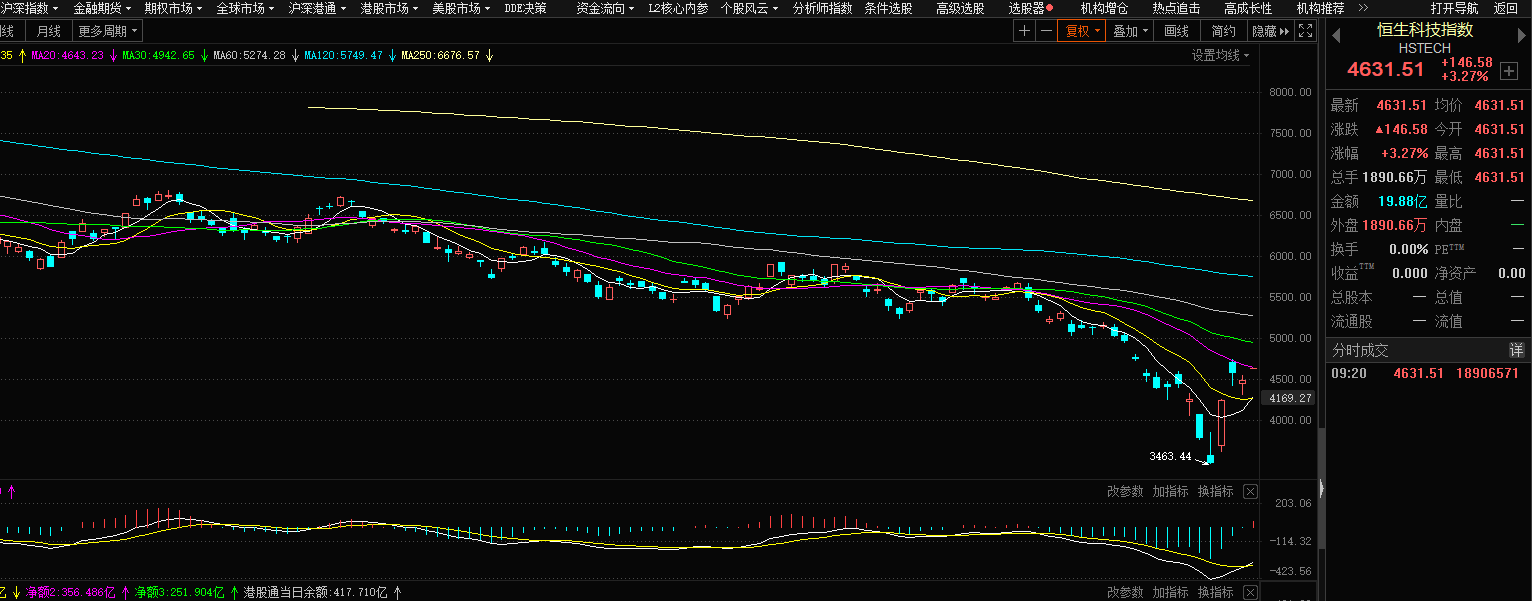Screen dimensions: 1532x601
Task: Open 美股市场 menu
Action: pyautogui.click(x=461, y=8)
